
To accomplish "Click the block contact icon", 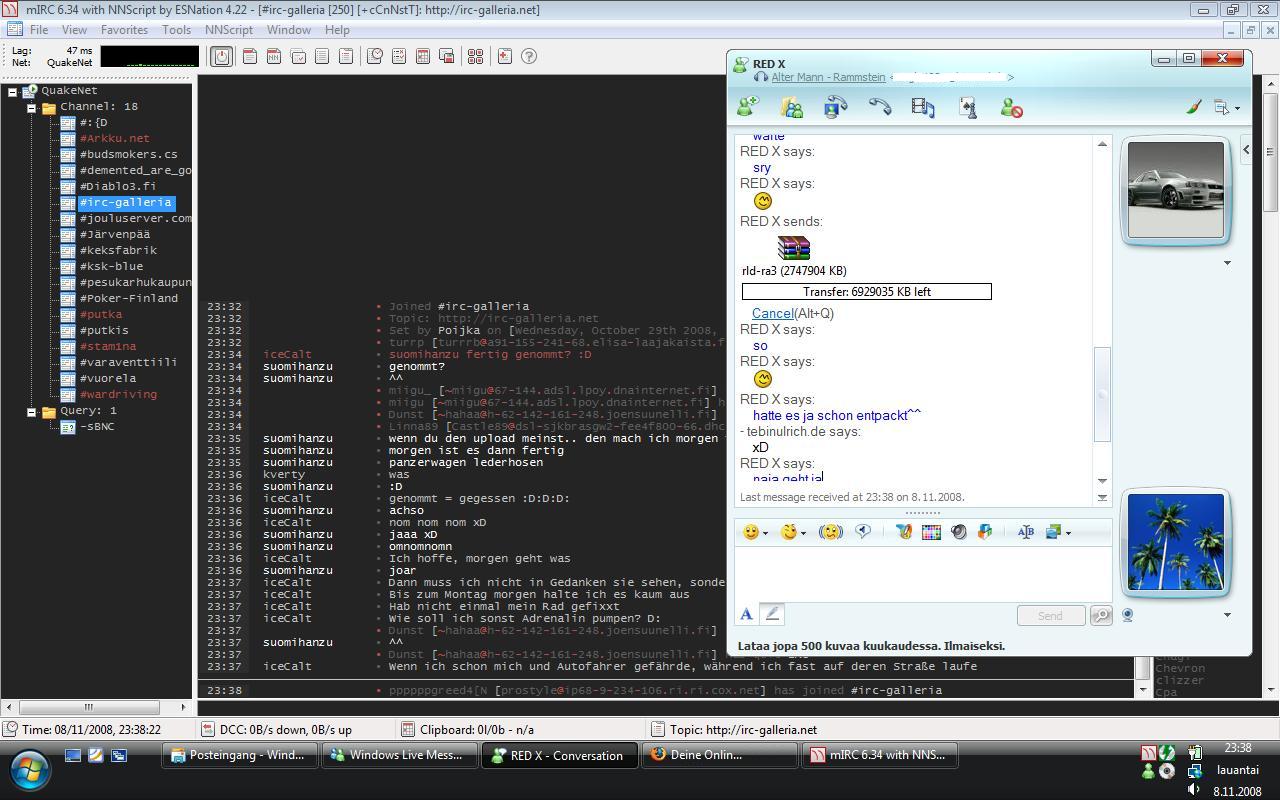I will coord(1011,107).
